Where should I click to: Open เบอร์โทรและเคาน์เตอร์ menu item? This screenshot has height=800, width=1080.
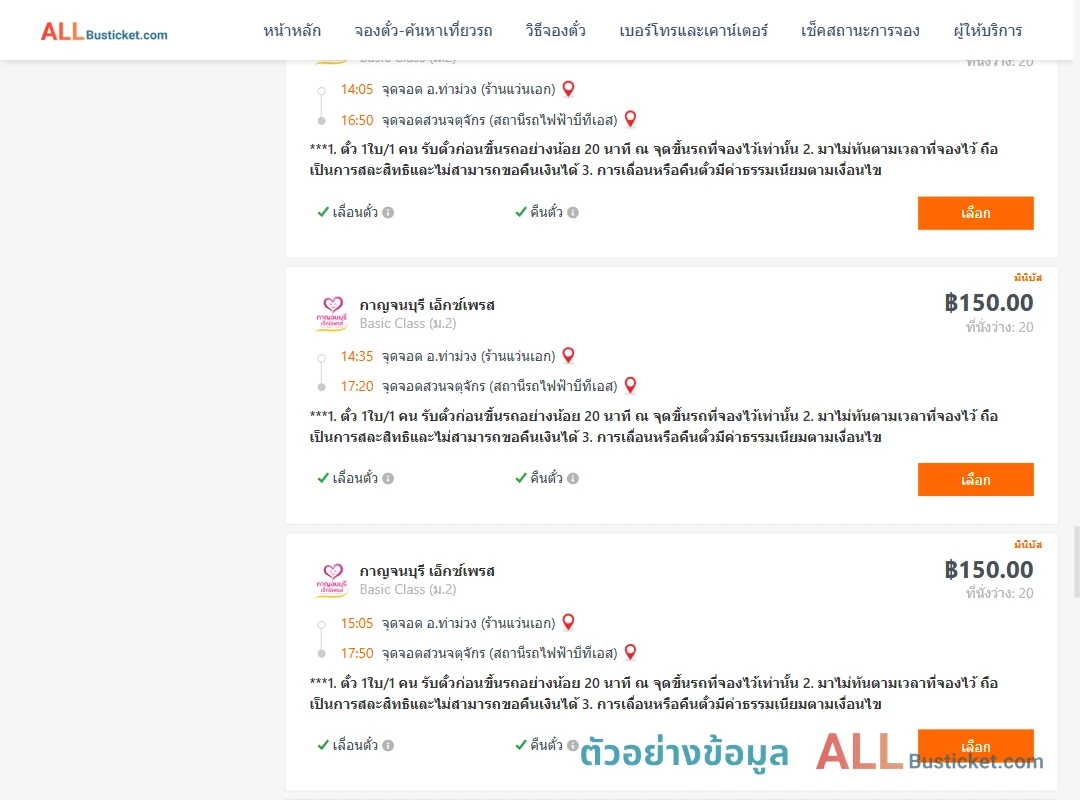[693, 31]
